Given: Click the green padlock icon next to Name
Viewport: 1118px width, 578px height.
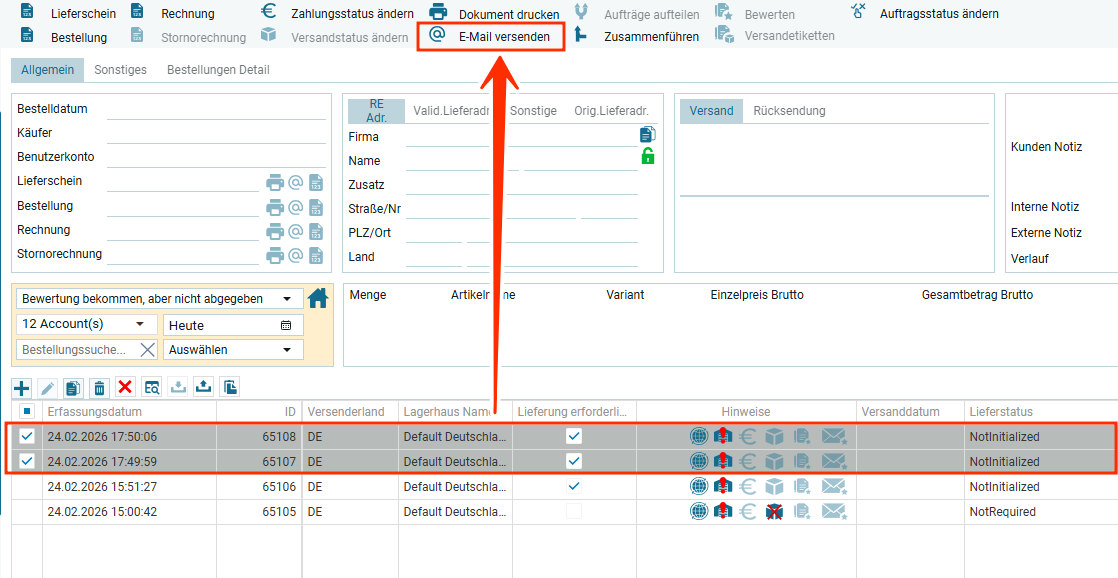Looking at the screenshot, I should click(x=647, y=156).
